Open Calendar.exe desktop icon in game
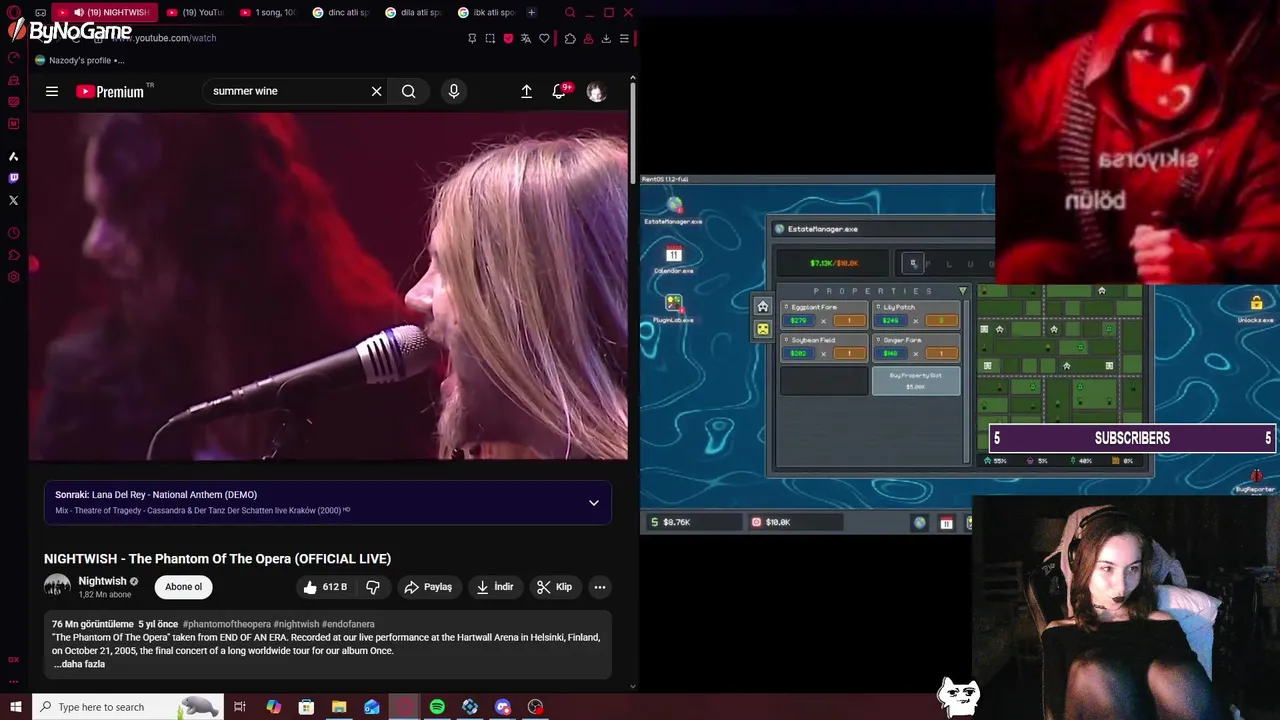 point(674,259)
